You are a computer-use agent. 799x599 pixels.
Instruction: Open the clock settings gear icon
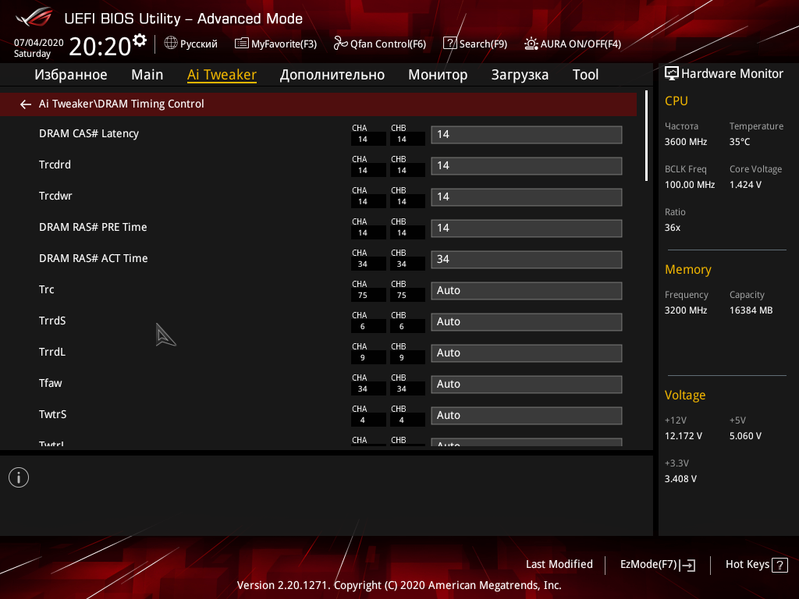coord(140,40)
